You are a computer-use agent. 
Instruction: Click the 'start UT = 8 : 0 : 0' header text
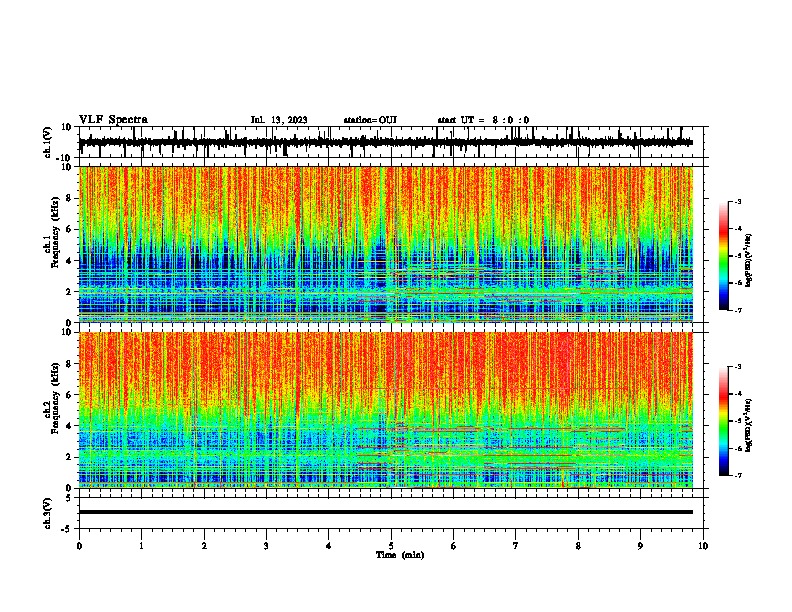coord(483,120)
